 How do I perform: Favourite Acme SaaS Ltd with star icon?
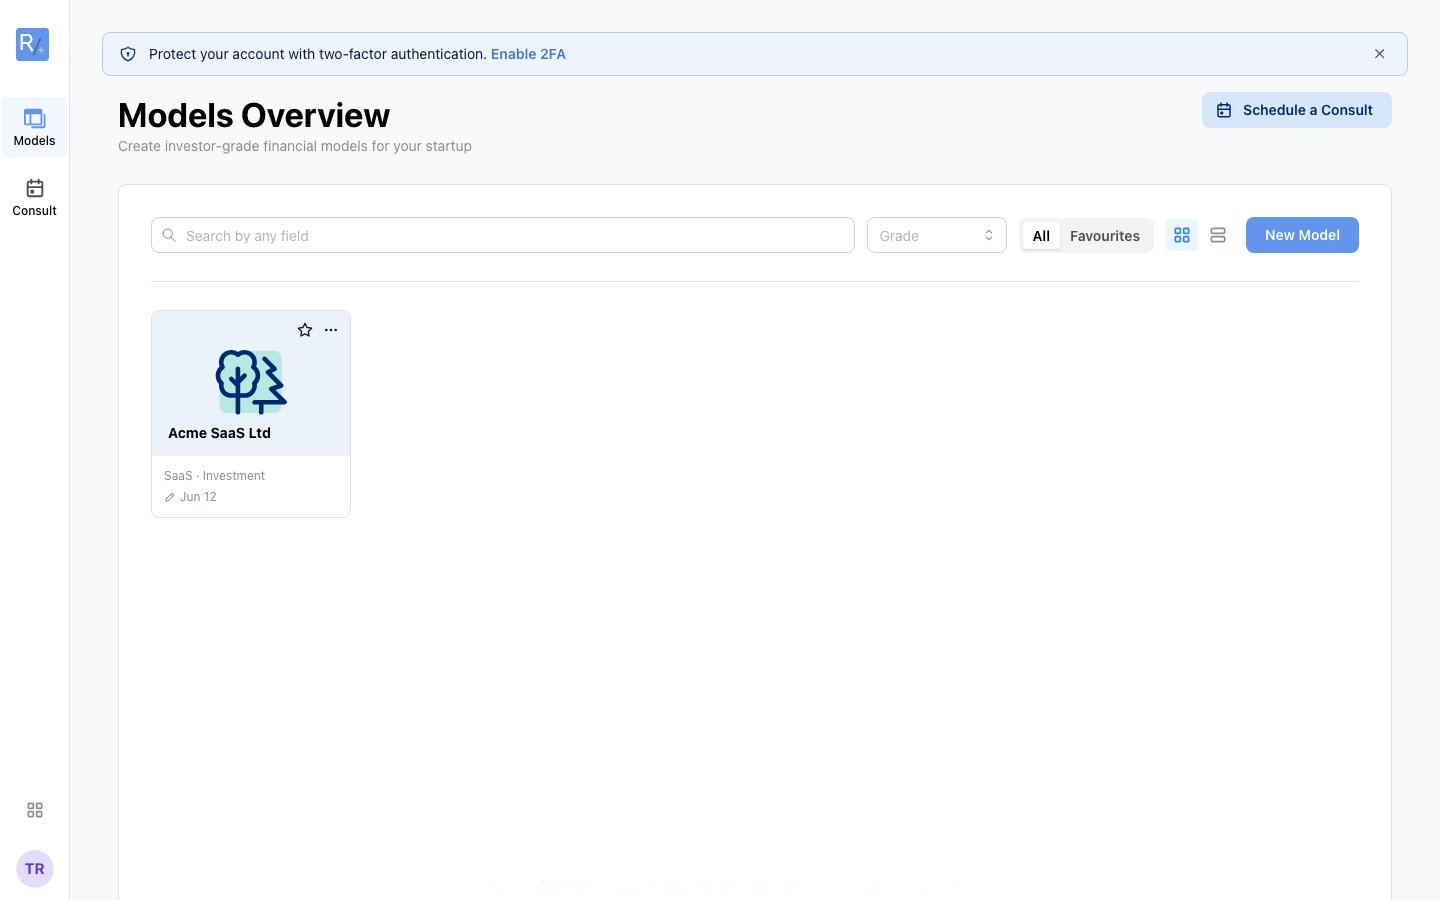coord(305,330)
